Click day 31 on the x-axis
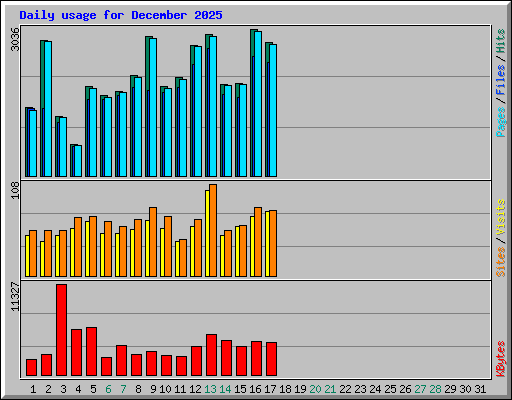512x400 pixels. pos(480,389)
